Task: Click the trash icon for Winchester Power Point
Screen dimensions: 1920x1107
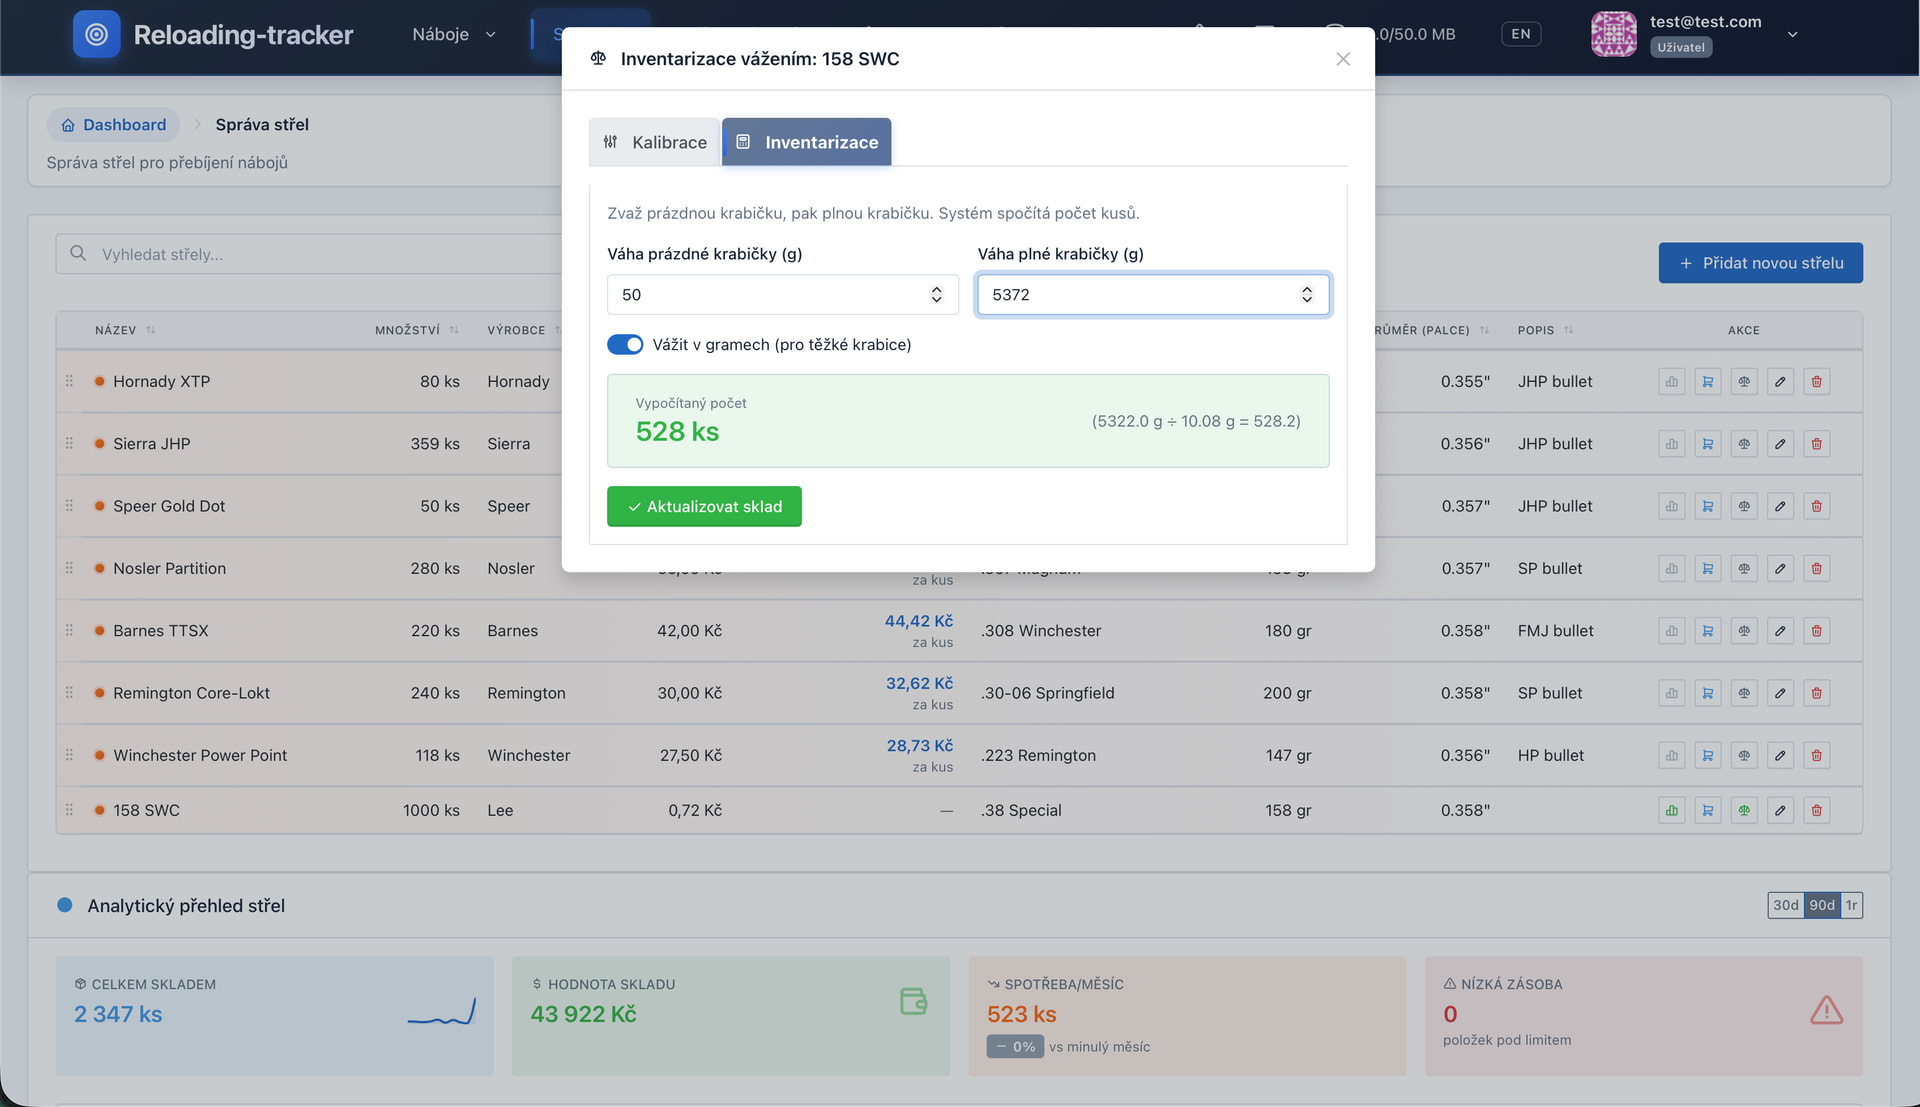Action: [x=1816, y=755]
